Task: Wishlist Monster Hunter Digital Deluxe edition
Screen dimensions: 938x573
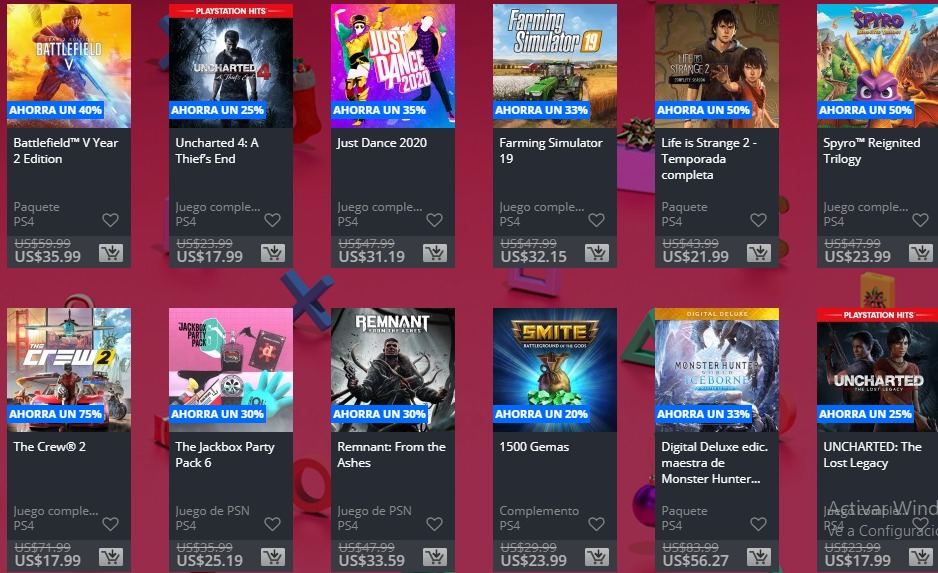Action: click(x=759, y=524)
